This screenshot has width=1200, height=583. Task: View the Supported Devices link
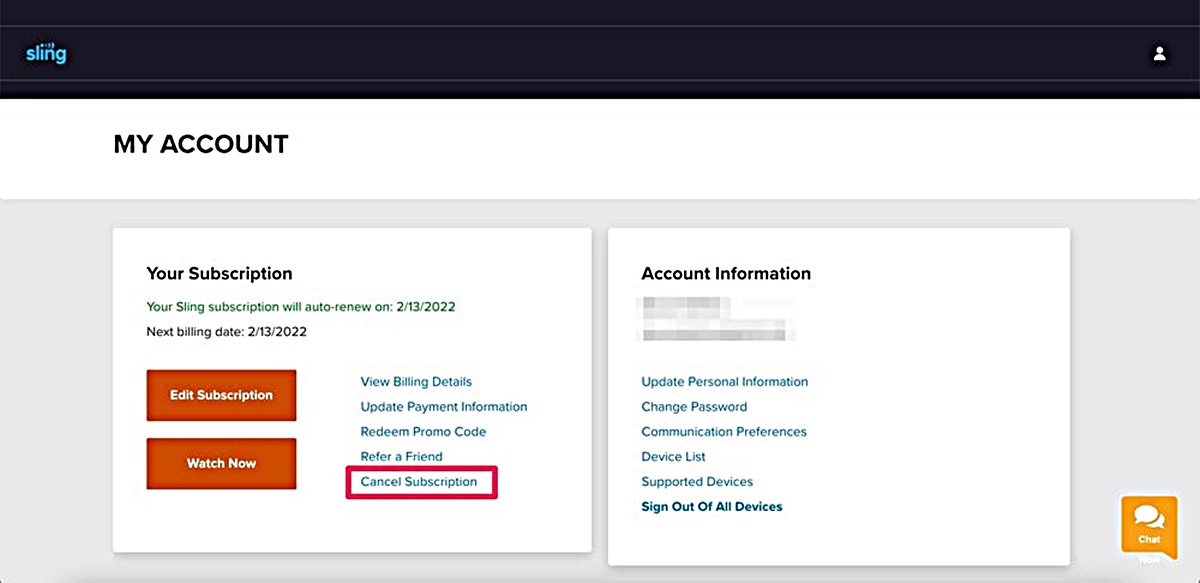pos(697,482)
